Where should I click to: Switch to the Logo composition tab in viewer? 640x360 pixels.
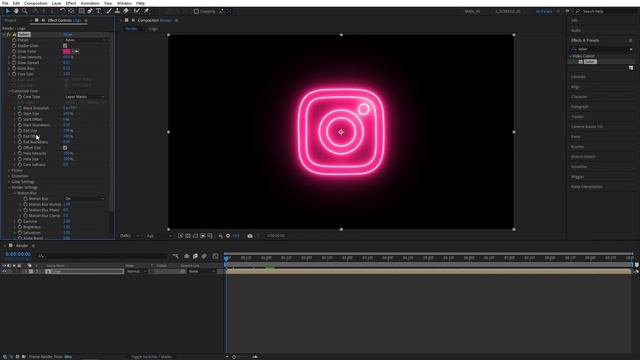pyautogui.click(x=153, y=29)
